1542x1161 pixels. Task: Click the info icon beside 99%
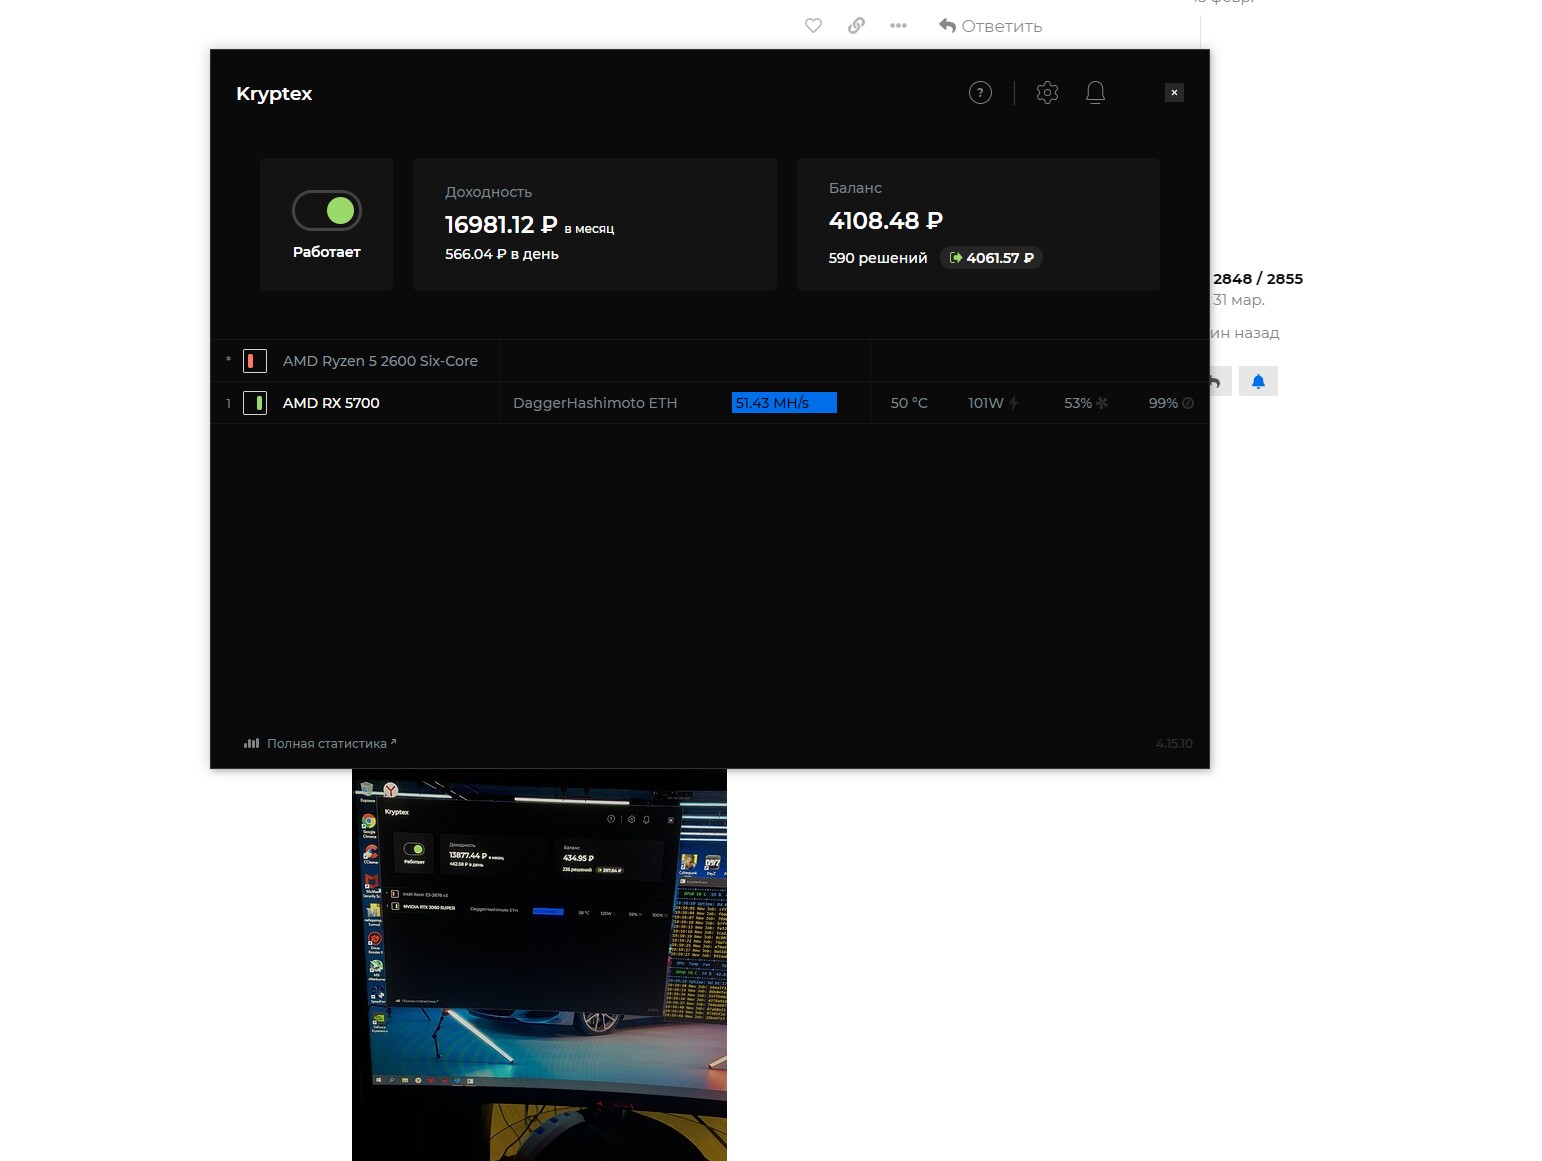coord(1188,403)
